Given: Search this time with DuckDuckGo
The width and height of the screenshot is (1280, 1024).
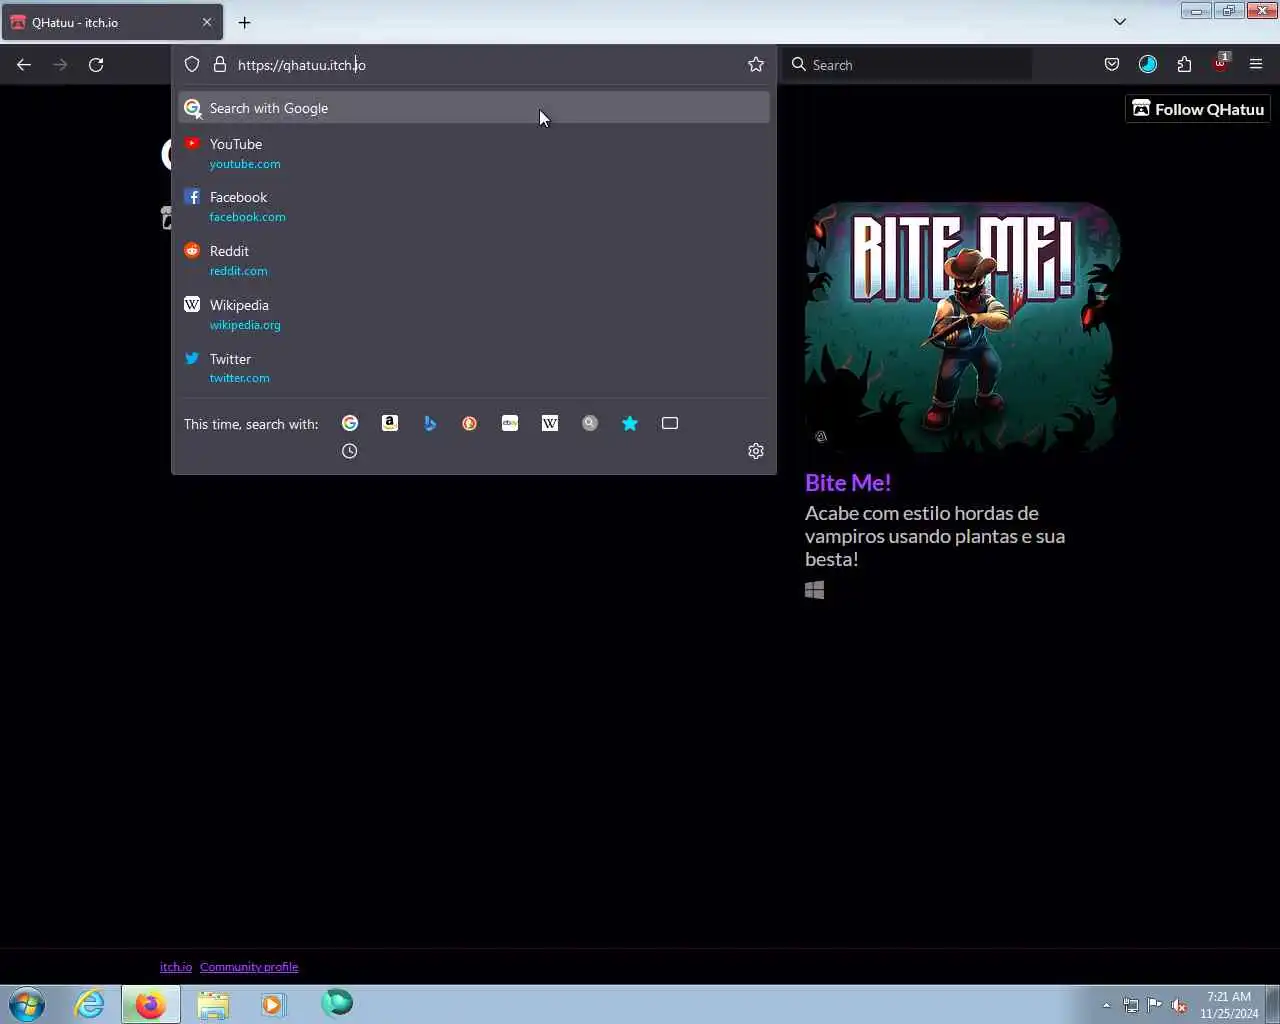Looking at the screenshot, I should 469,423.
